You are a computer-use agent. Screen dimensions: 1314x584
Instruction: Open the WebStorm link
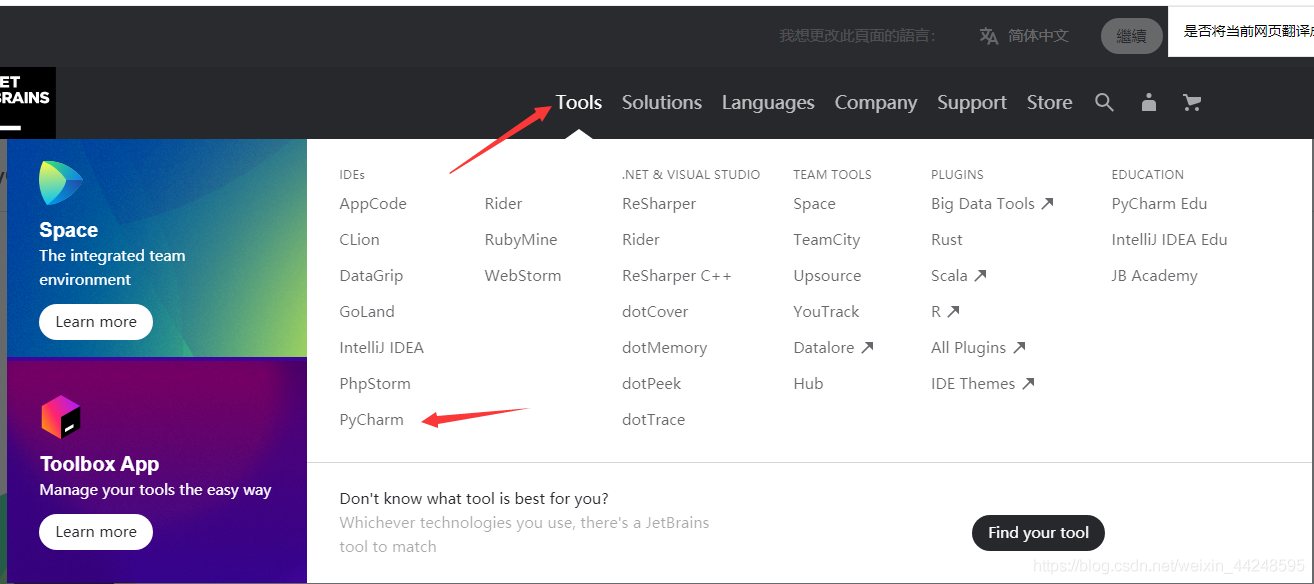pos(523,276)
